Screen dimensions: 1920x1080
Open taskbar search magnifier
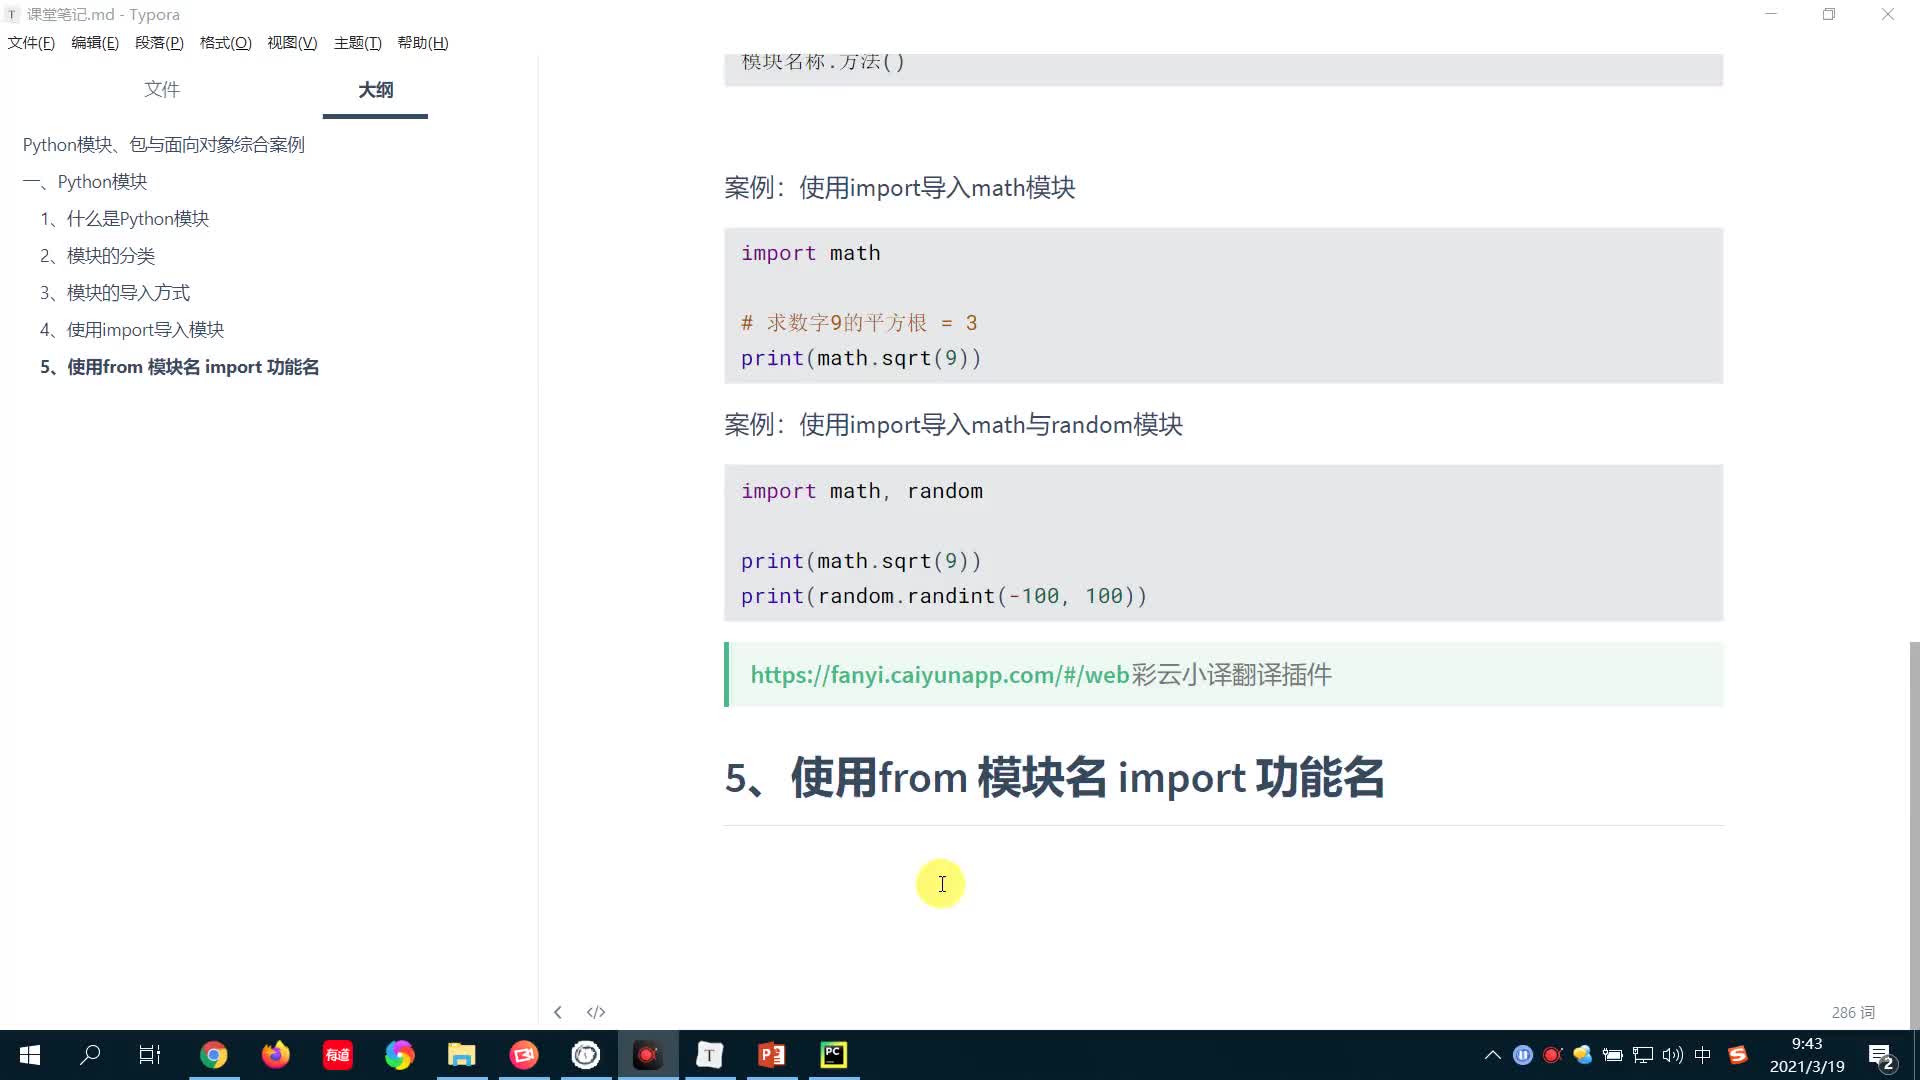(x=90, y=1055)
